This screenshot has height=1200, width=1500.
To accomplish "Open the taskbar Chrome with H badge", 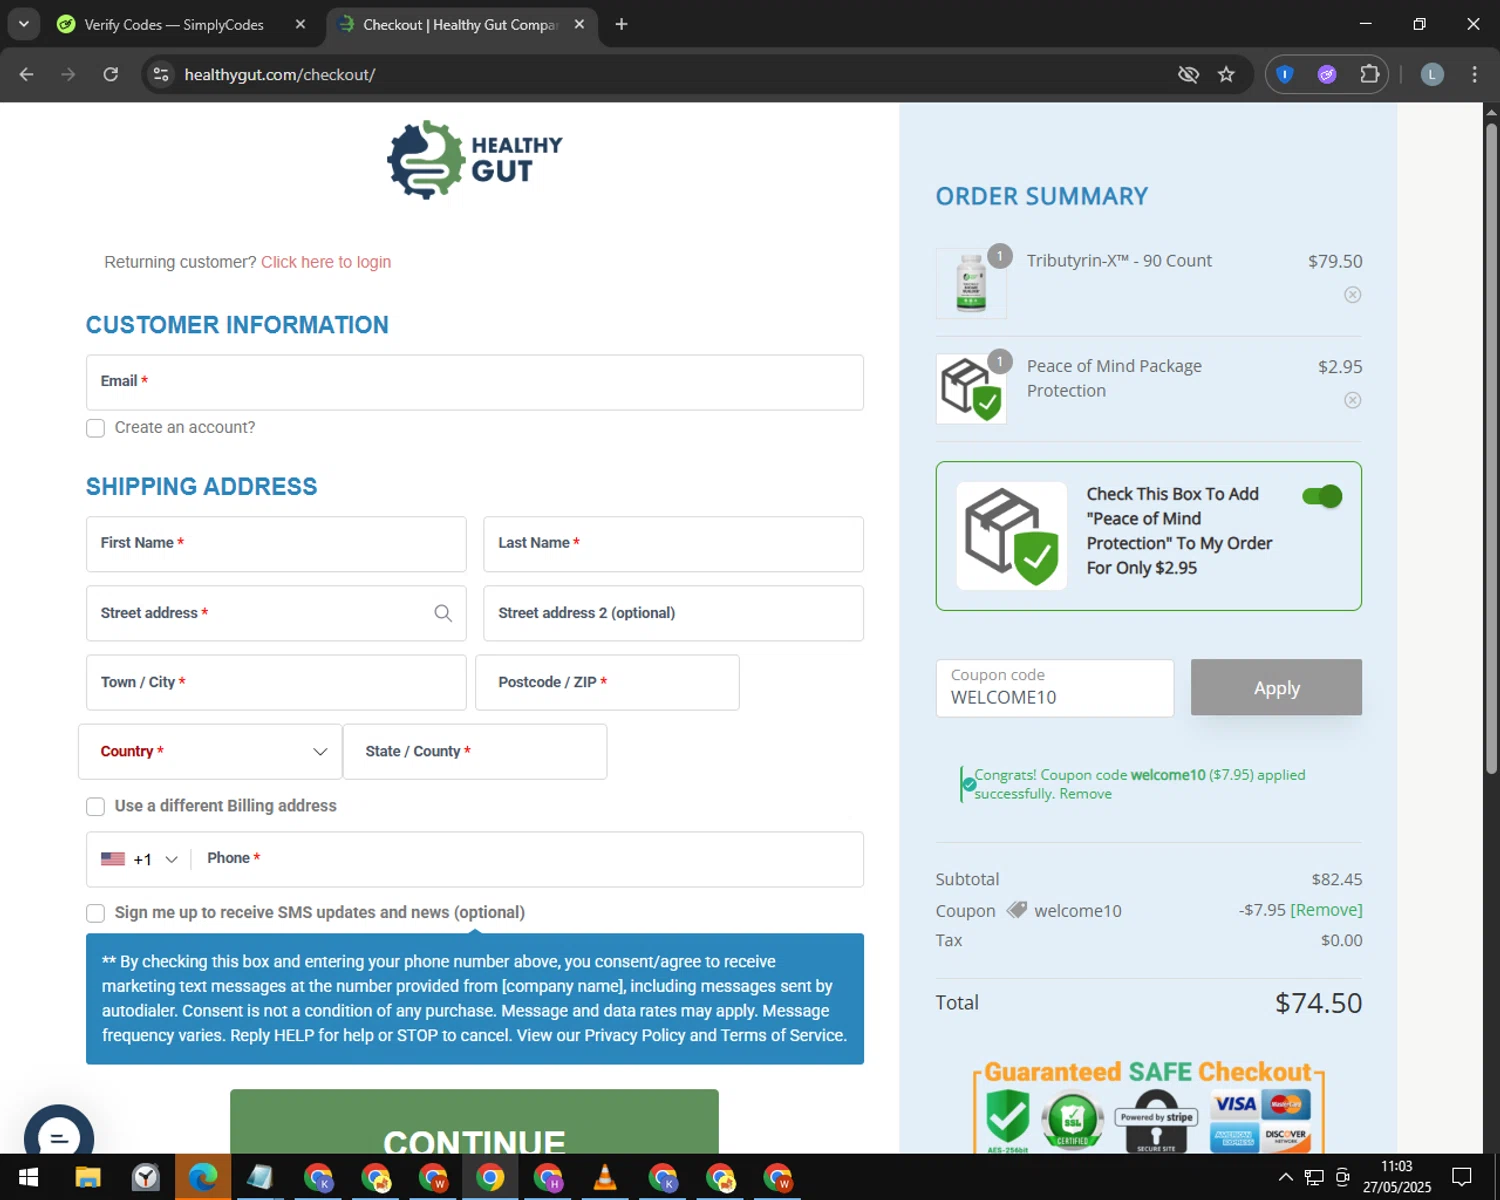I will [x=548, y=1178].
